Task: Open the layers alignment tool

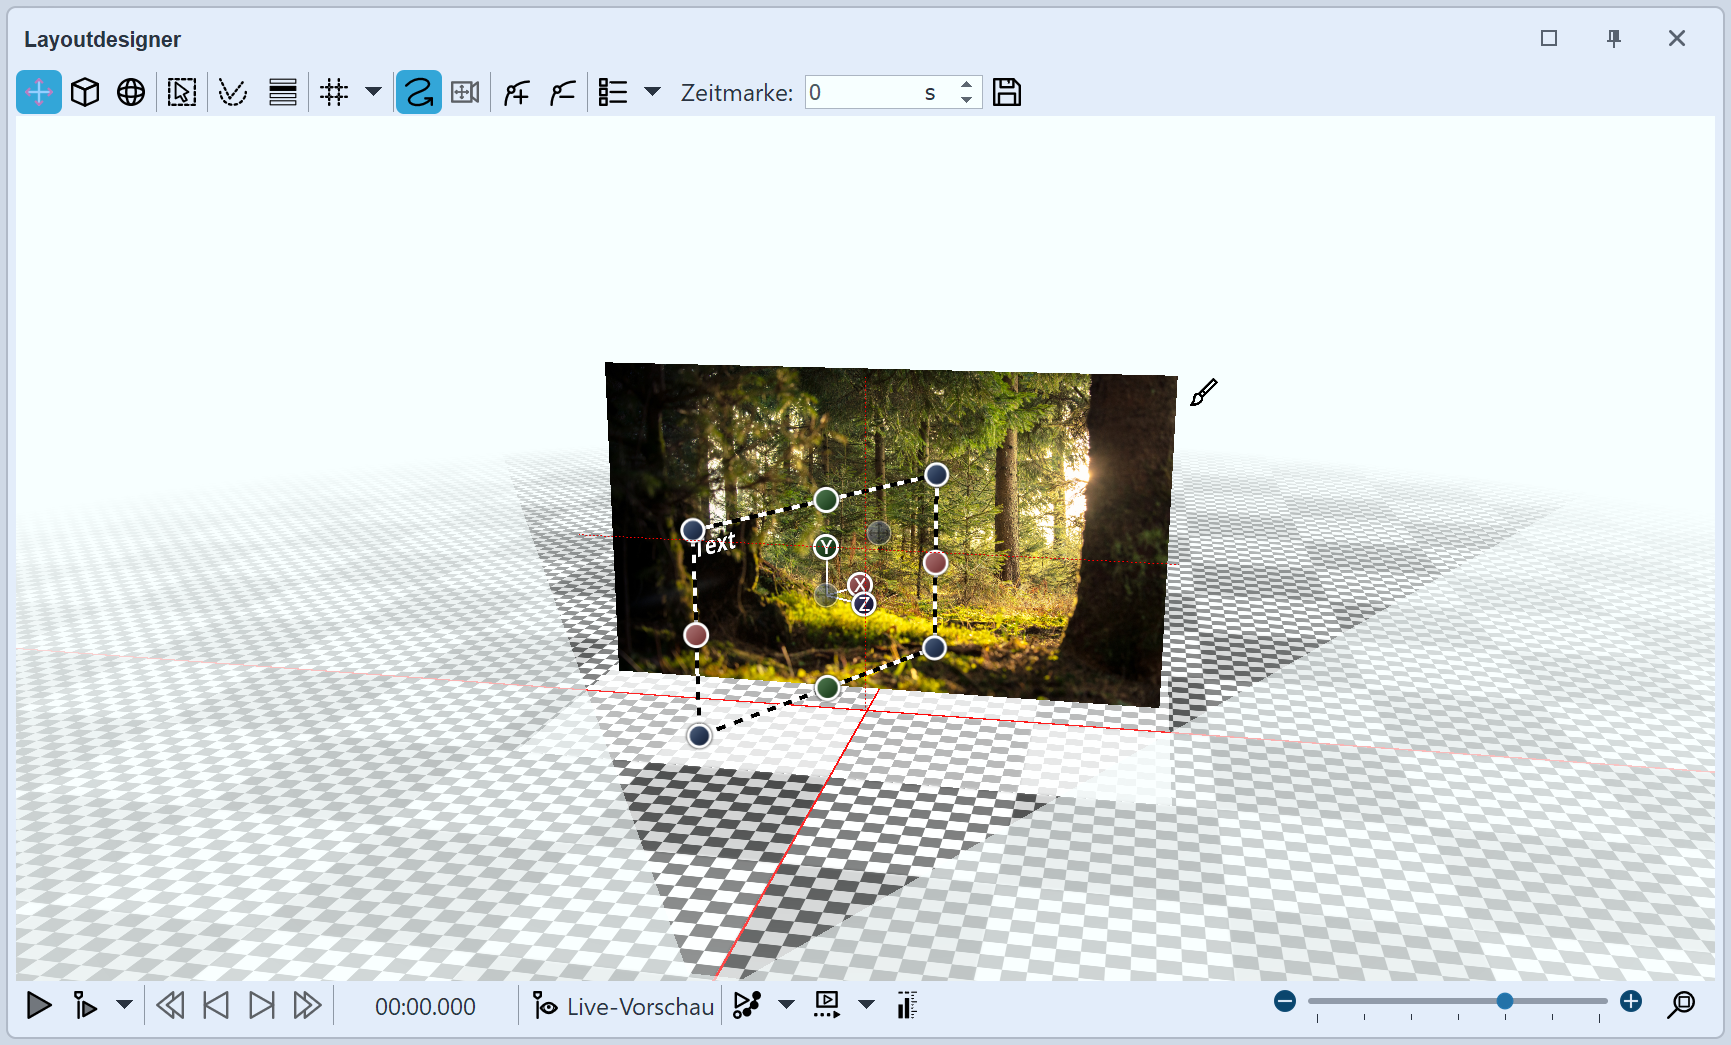Action: (x=282, y=91)
